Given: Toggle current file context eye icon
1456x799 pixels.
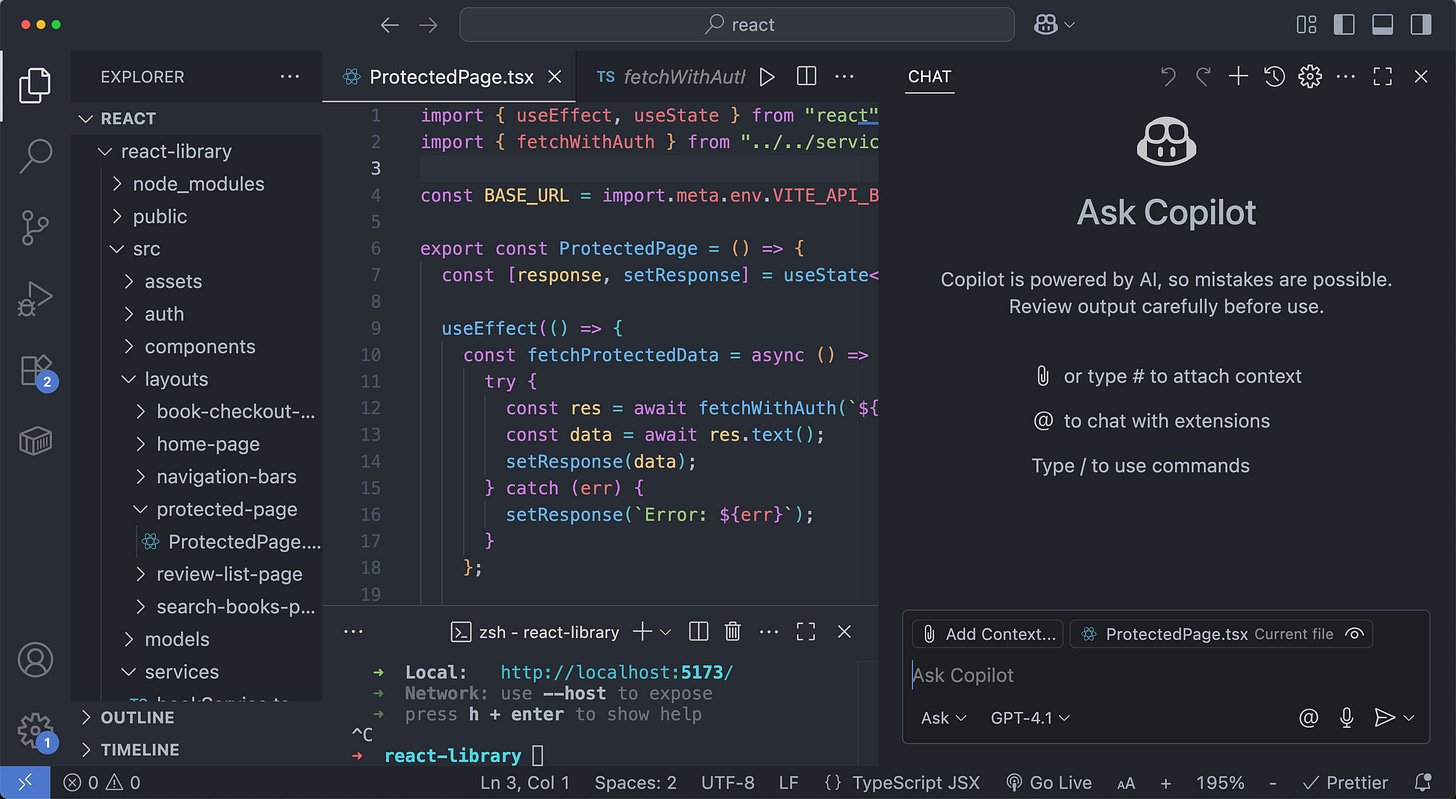Looking at the screenshot, I should (1354, 634).
